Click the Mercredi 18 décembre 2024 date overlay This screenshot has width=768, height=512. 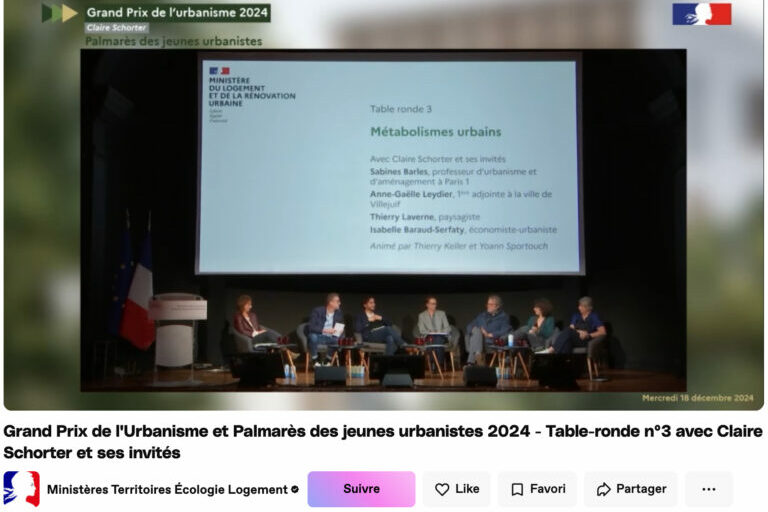697,398
